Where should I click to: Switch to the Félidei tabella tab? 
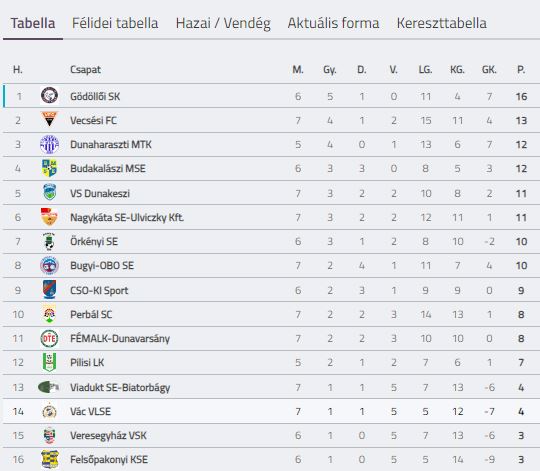pos(115,23)
